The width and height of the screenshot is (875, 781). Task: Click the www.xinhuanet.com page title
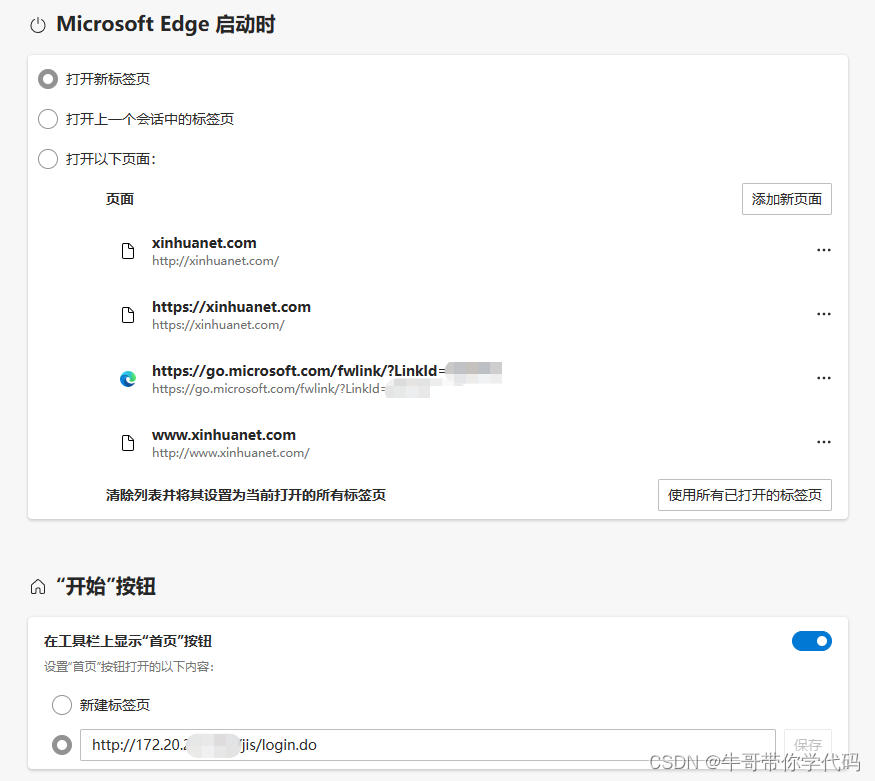click(x=224, y=435)
